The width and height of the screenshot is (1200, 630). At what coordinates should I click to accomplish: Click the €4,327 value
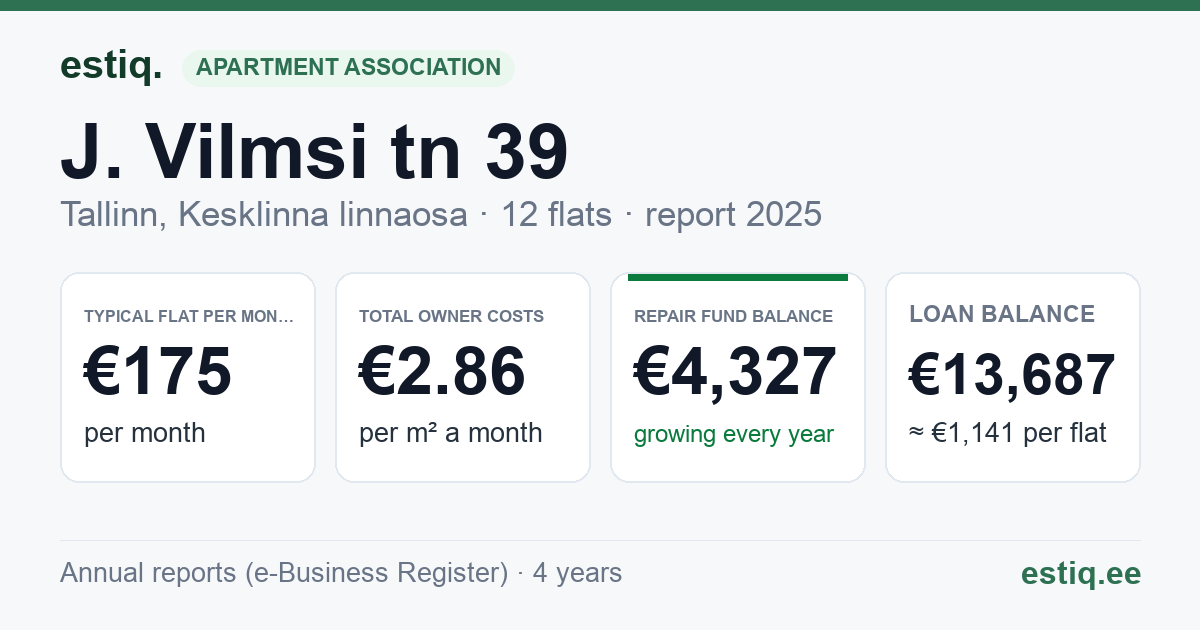pos(735,371)
